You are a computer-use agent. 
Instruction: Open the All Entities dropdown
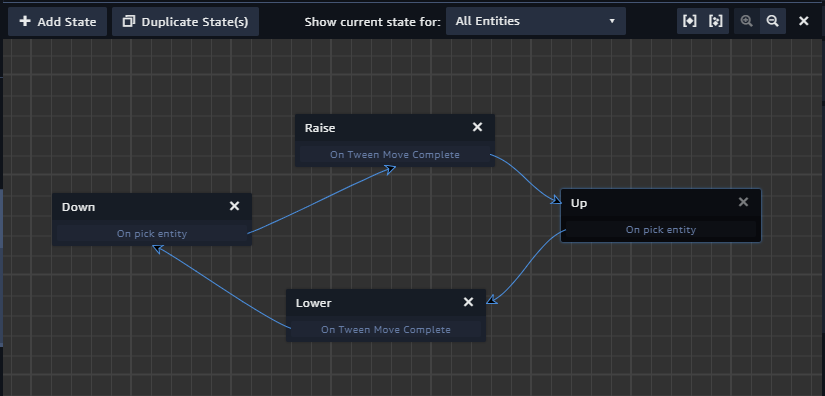(536, 21)
